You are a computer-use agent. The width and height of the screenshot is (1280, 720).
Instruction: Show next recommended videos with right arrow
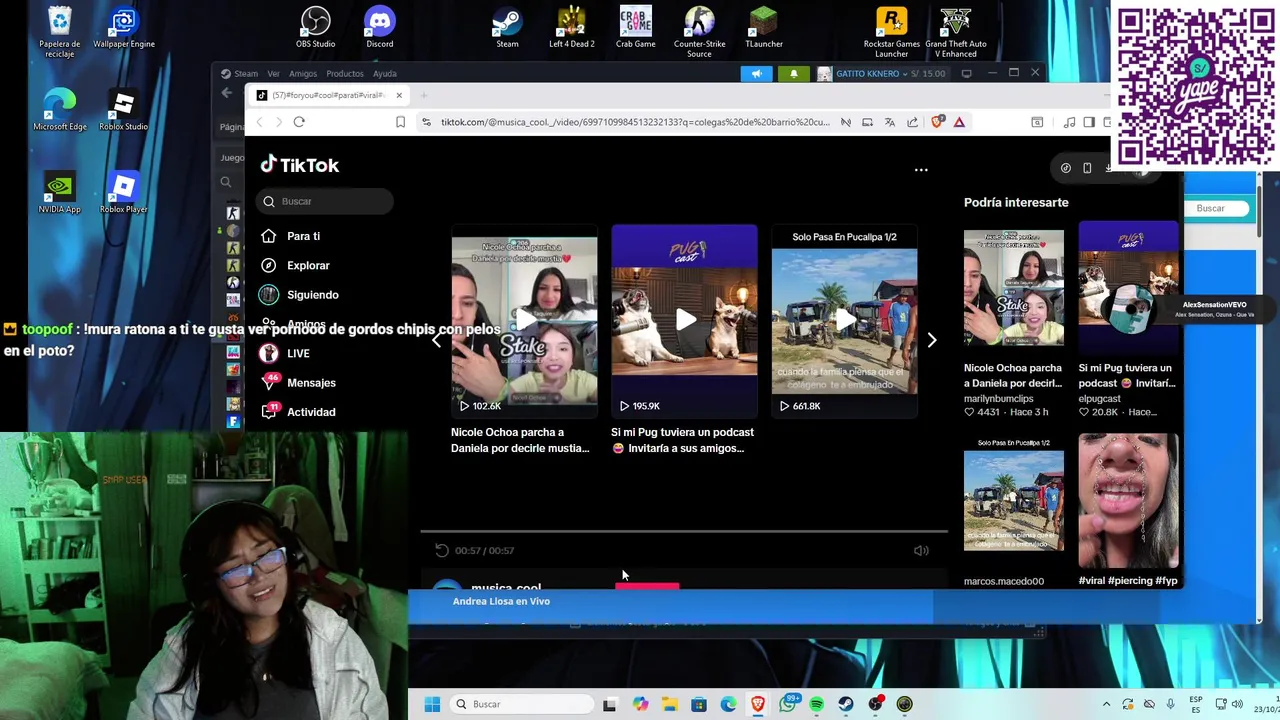tap(931, 340)
